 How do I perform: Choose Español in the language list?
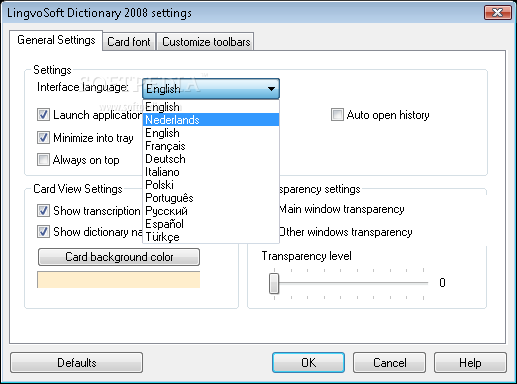tap(211, 224)
